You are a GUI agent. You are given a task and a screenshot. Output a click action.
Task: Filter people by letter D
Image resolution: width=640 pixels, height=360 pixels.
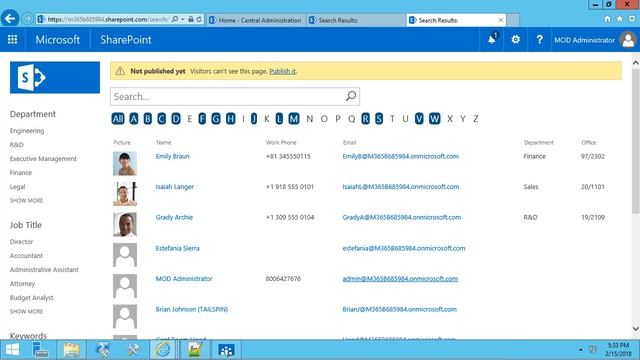(x=176, y=118)
